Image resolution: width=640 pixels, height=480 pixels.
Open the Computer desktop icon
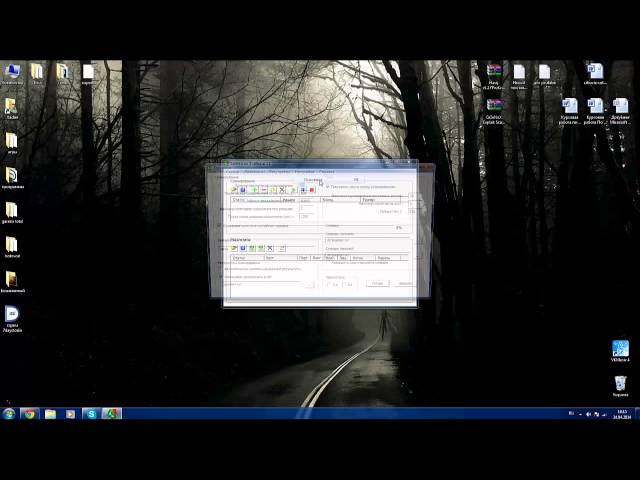tap(12, 74)
